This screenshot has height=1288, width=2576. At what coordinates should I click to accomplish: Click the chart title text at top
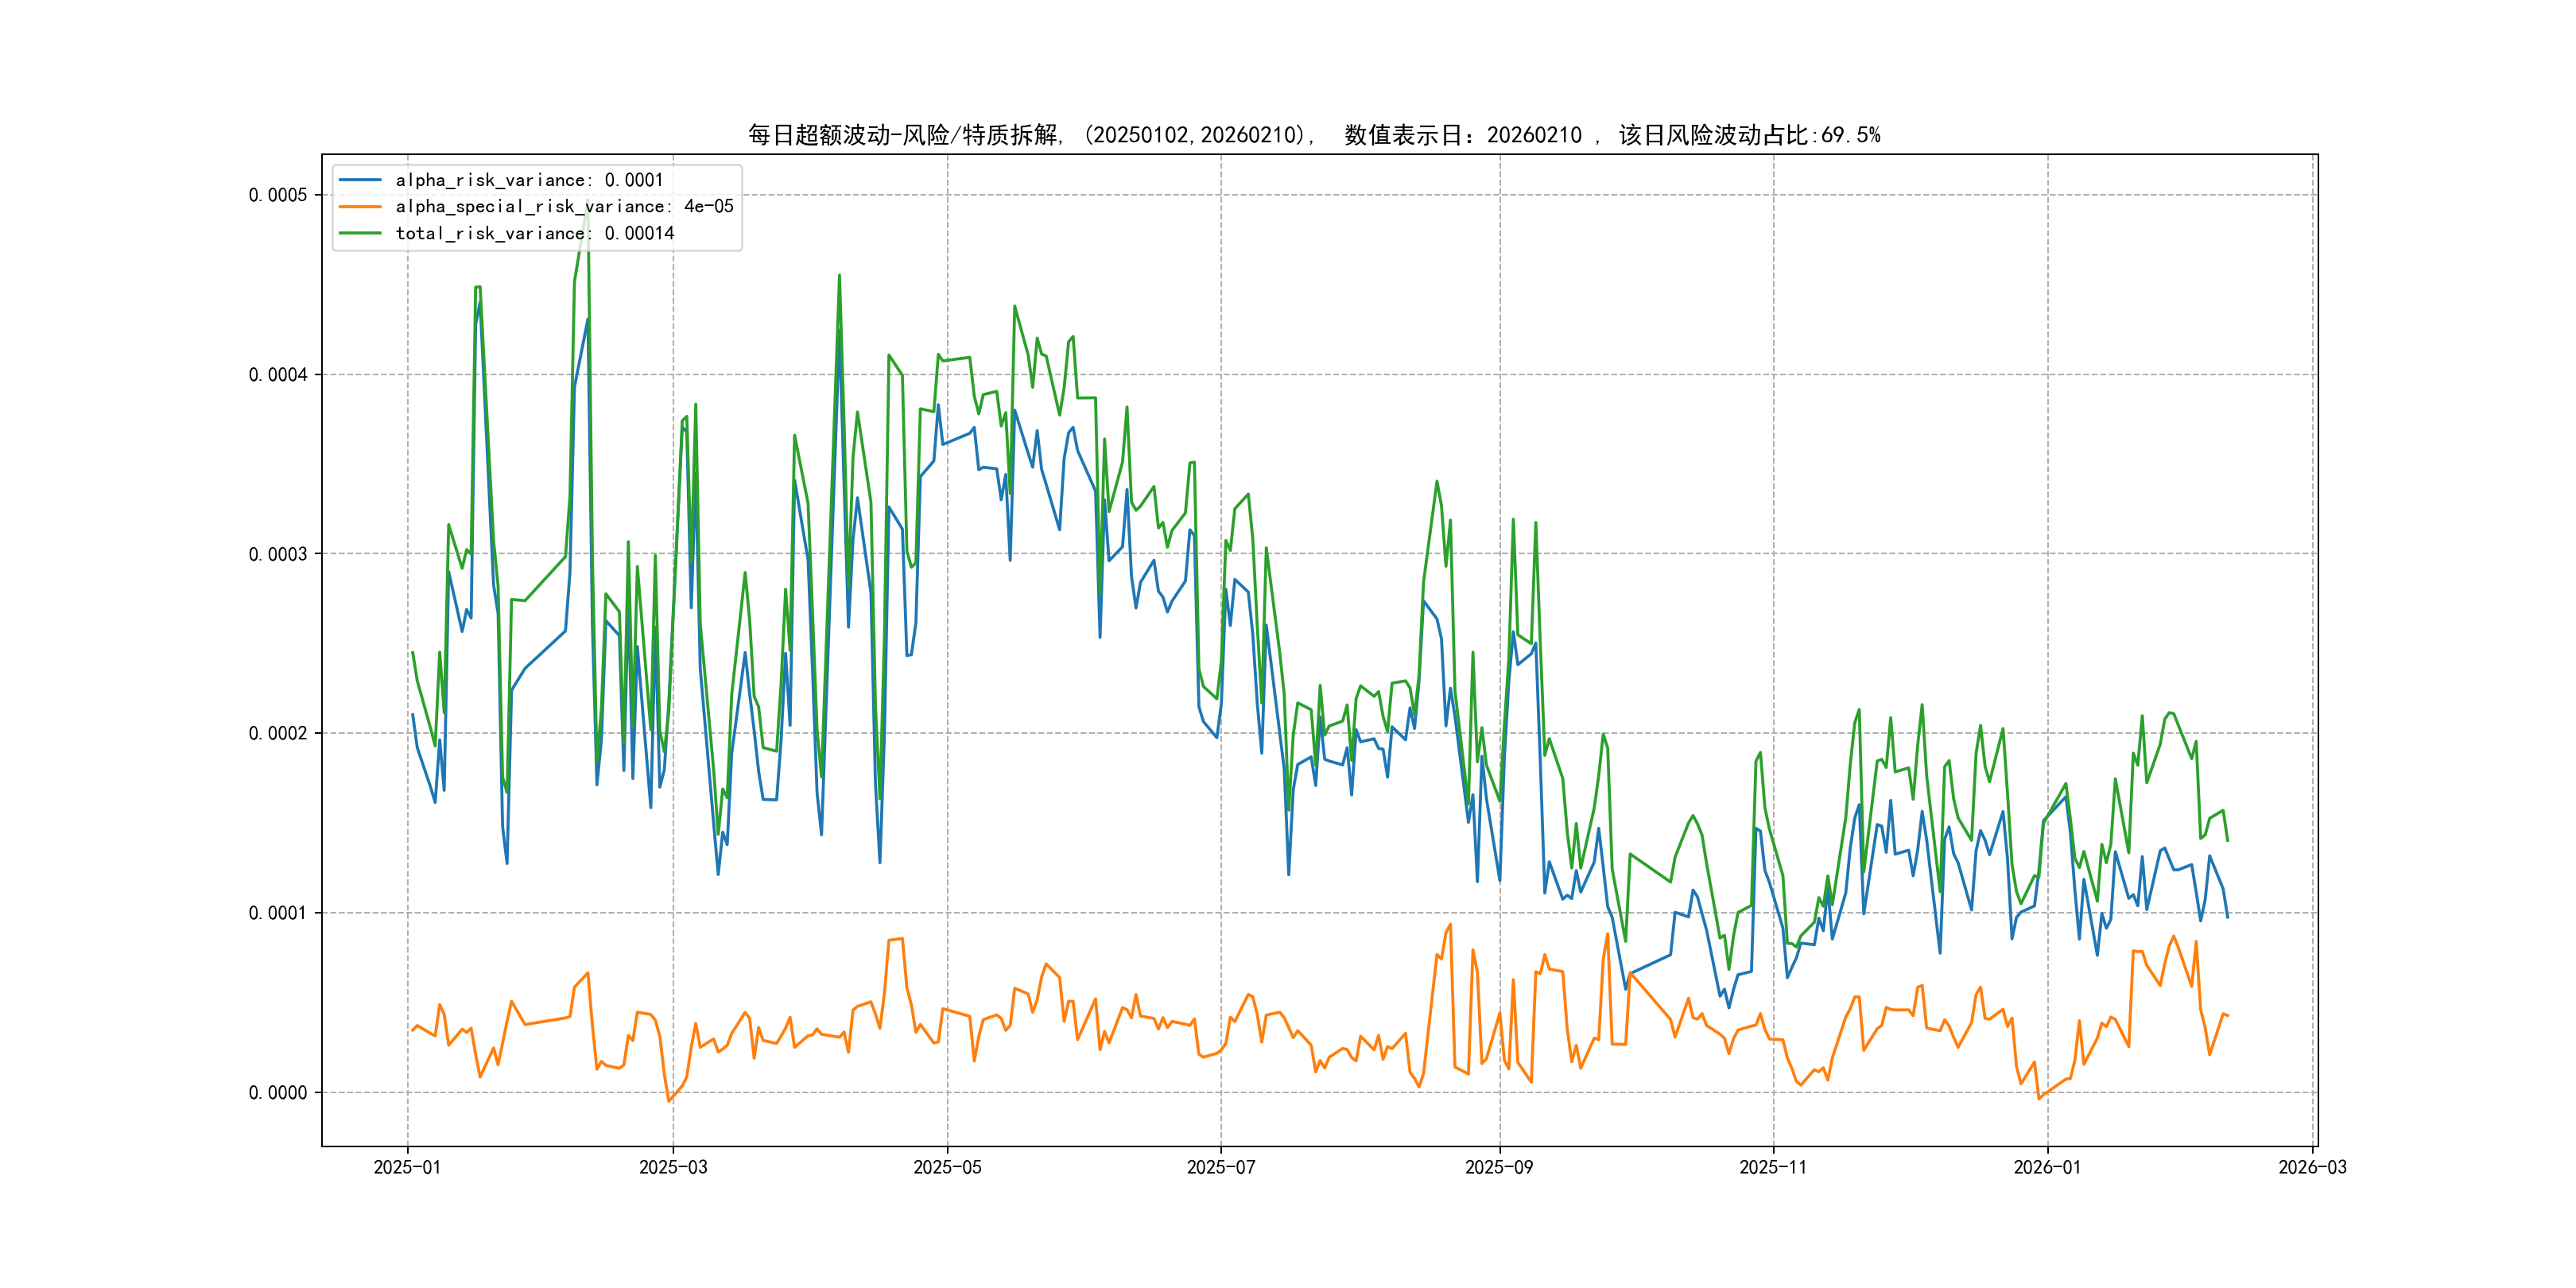(x=1314, y=135)
